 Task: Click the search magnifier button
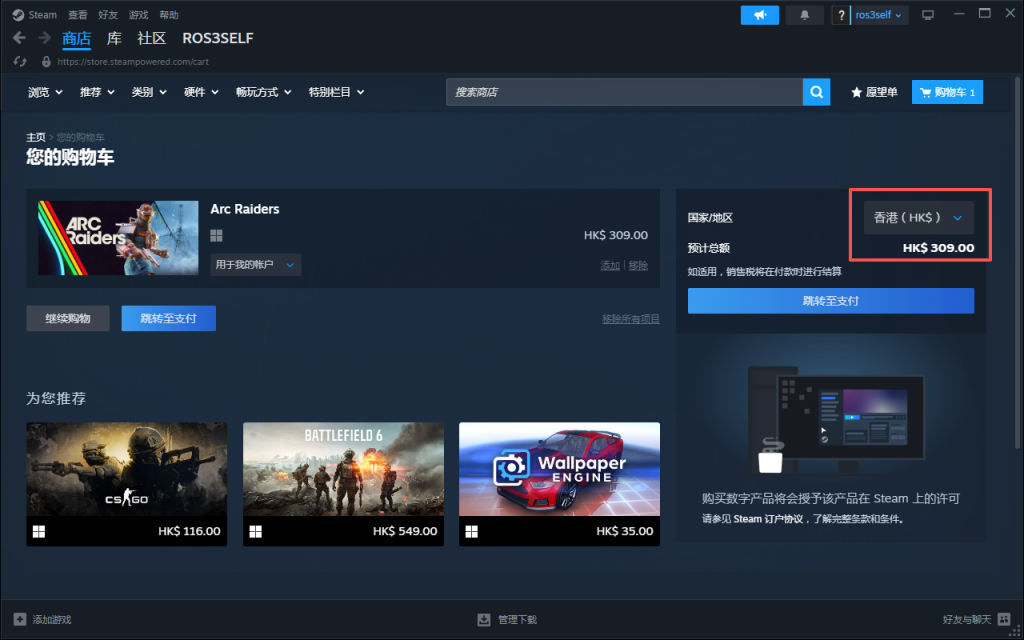(817, 92)
